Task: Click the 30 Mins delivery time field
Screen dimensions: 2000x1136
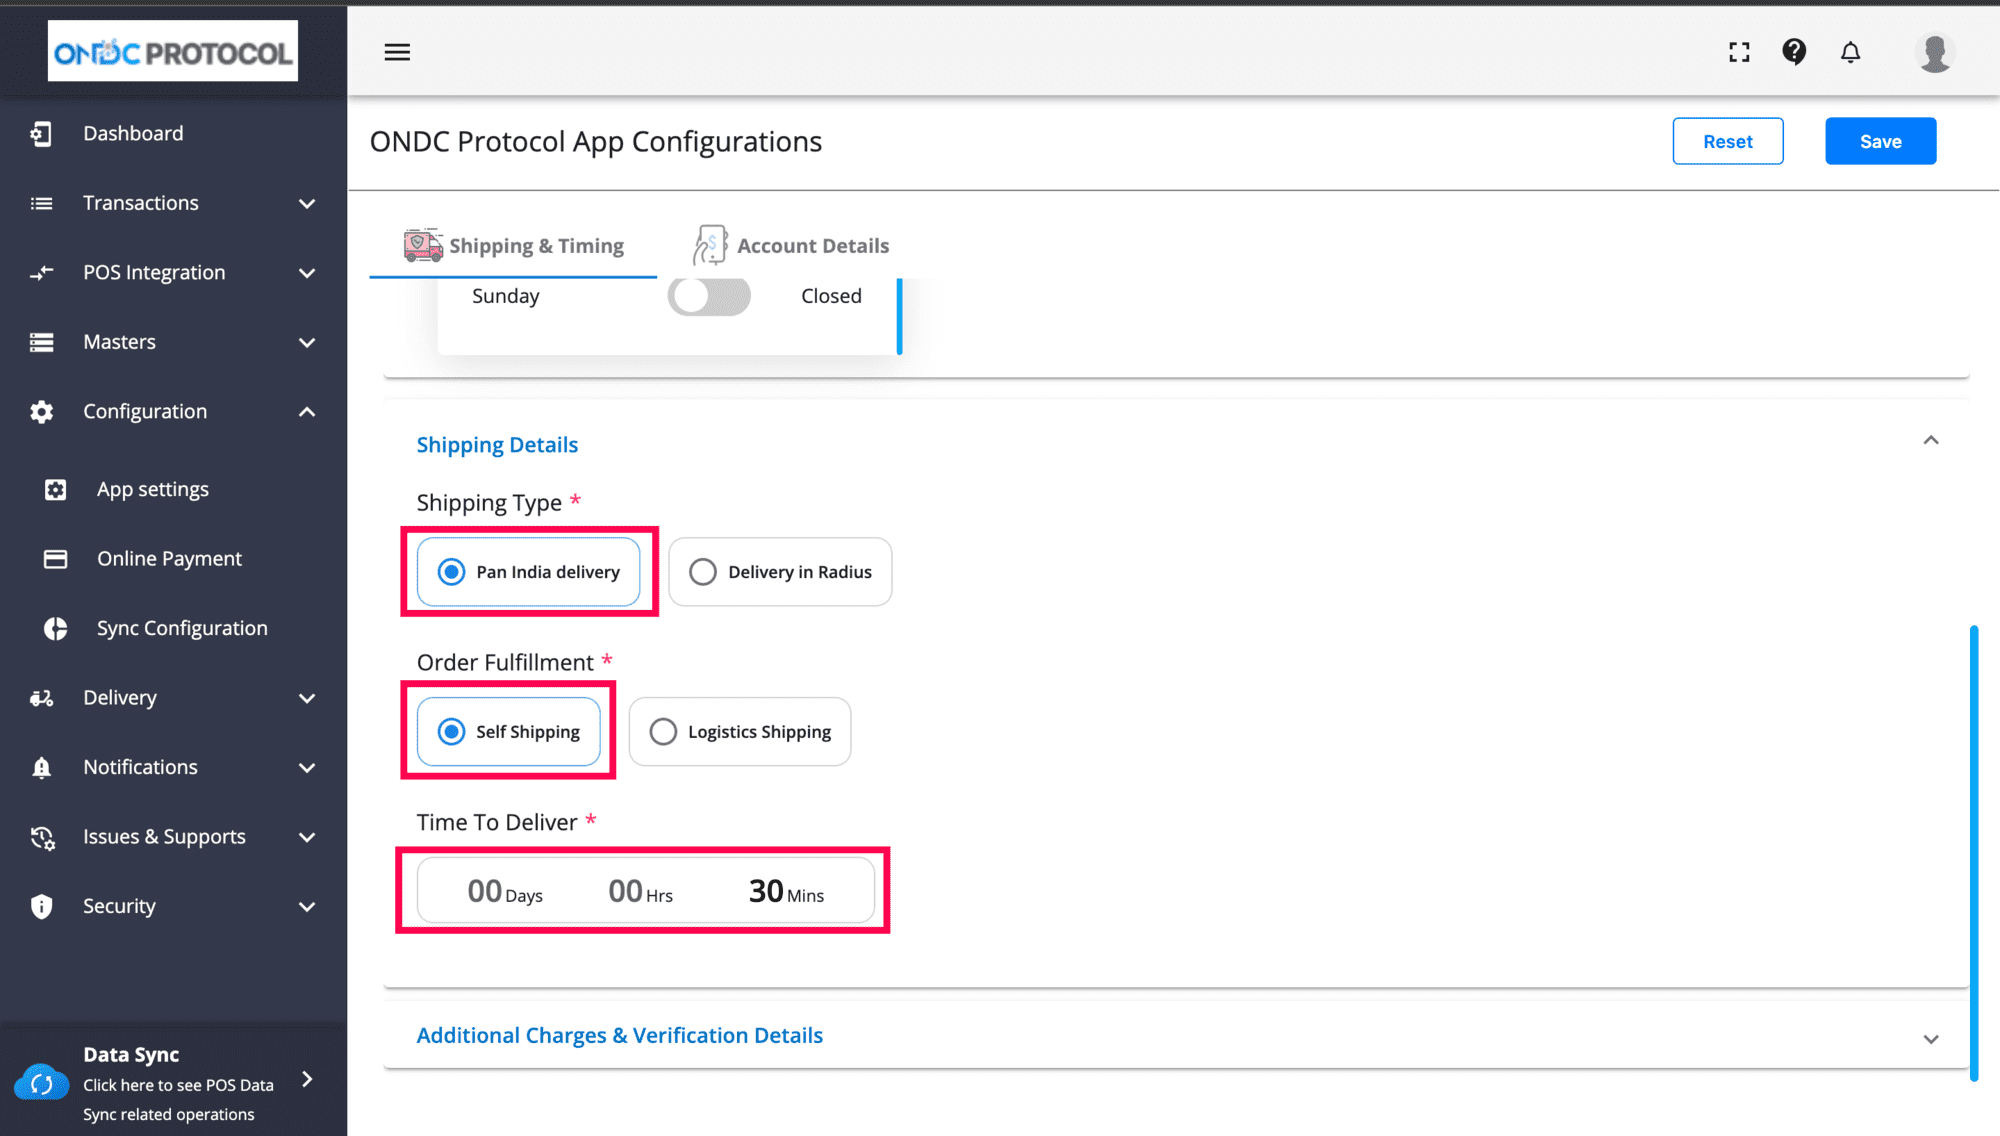Action: [786, 891]
